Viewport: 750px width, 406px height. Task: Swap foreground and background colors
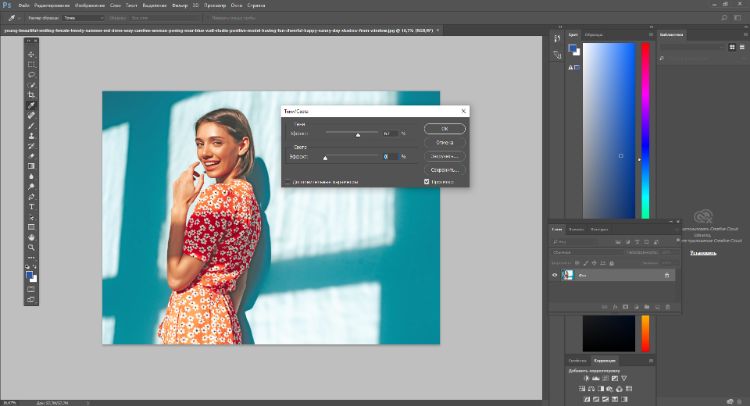35,267
